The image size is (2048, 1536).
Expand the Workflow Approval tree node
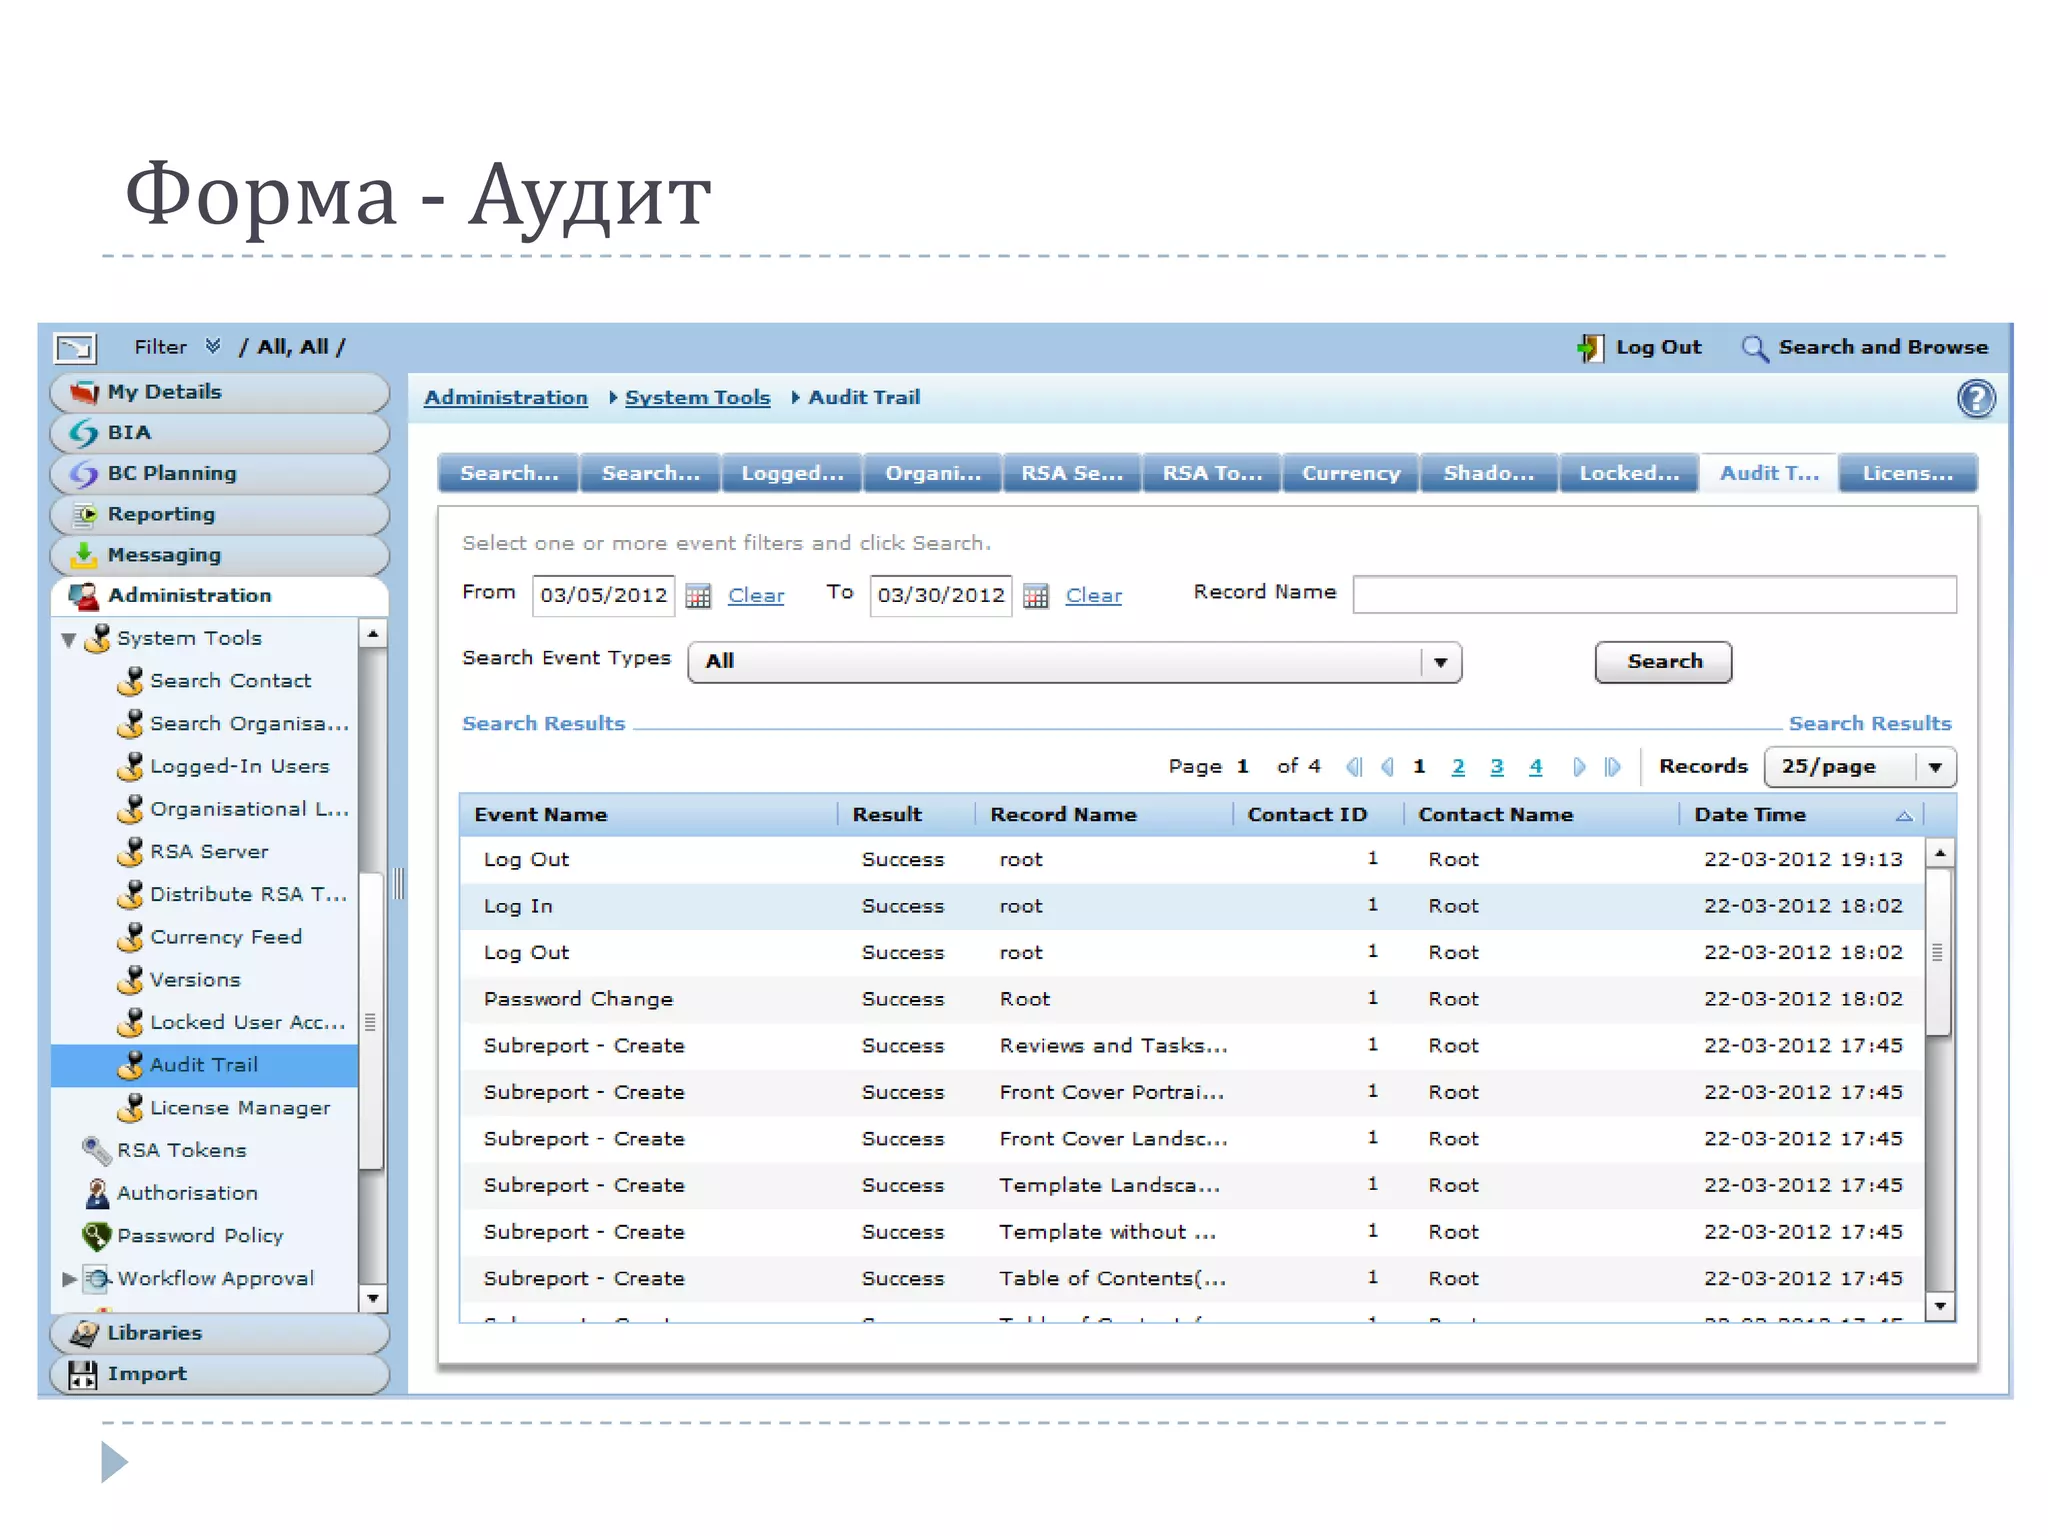click(68, 1278)
